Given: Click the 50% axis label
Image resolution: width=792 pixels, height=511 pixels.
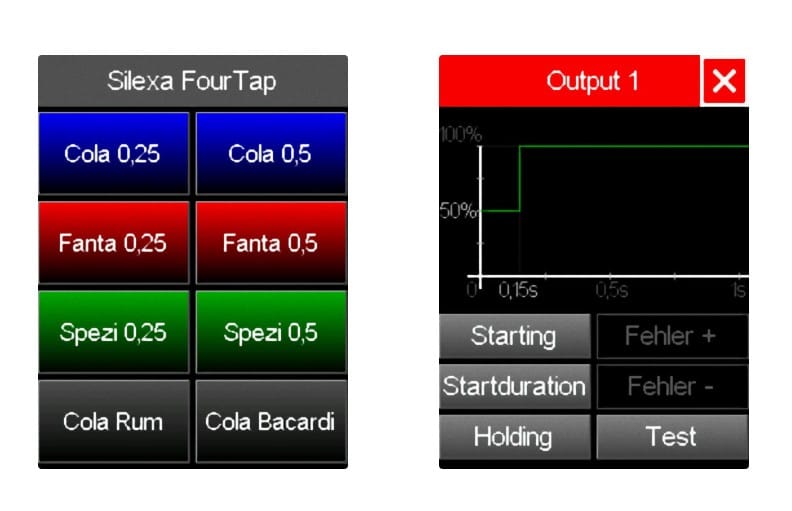Looking at the screenshot, I should coord(458,210).
